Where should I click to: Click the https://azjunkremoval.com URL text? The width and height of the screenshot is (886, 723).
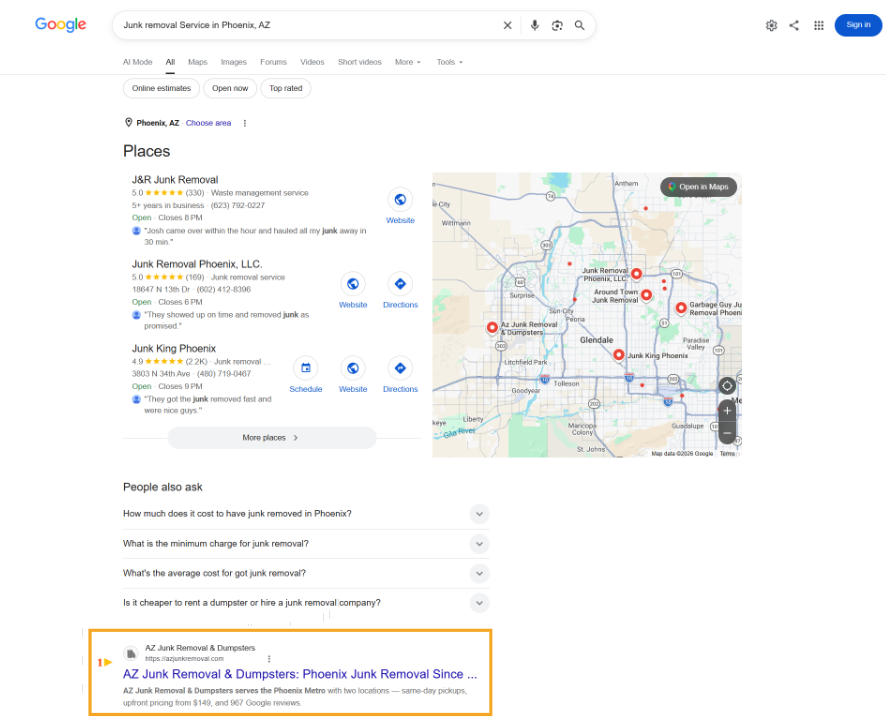pos(184,659)
